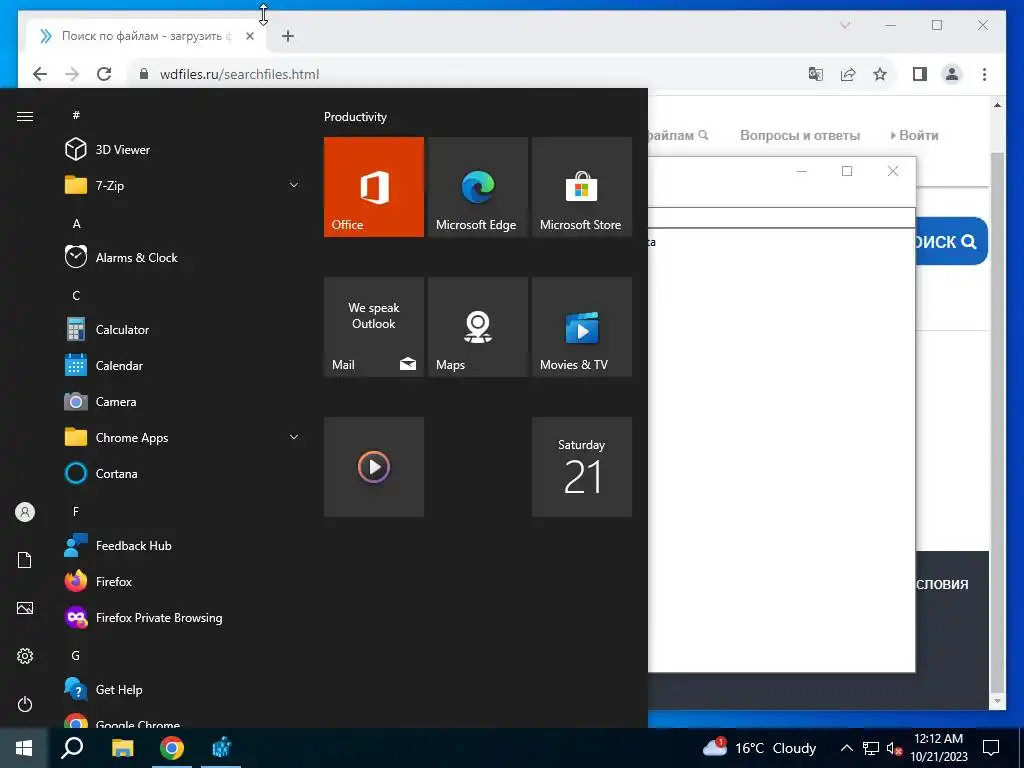Open the blue app icon beside Chrome on taskbar

pos(221,748)
